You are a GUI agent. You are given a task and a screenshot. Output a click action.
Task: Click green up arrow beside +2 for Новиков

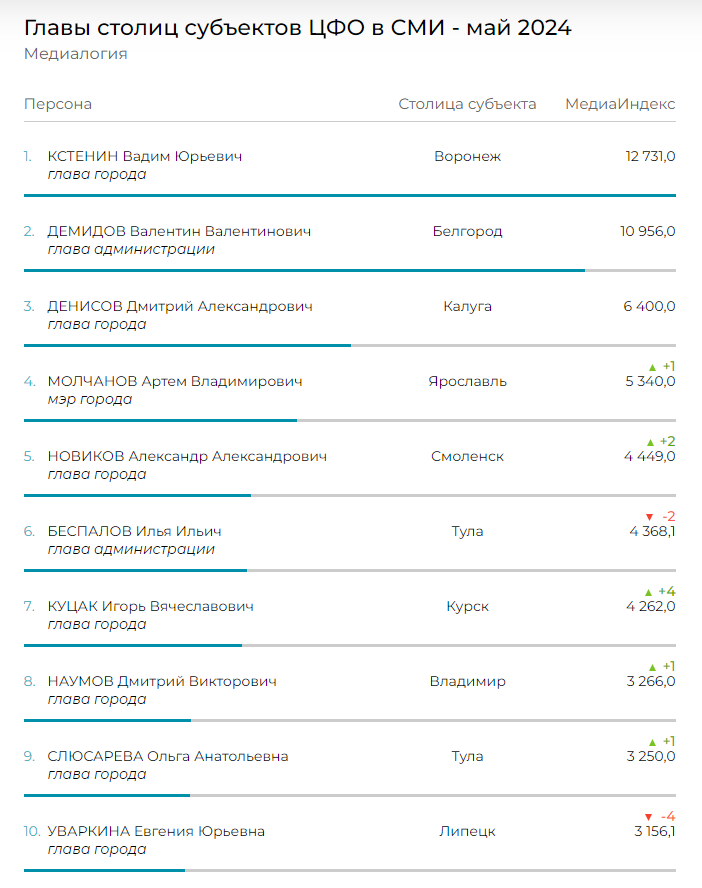coord(650,442)
